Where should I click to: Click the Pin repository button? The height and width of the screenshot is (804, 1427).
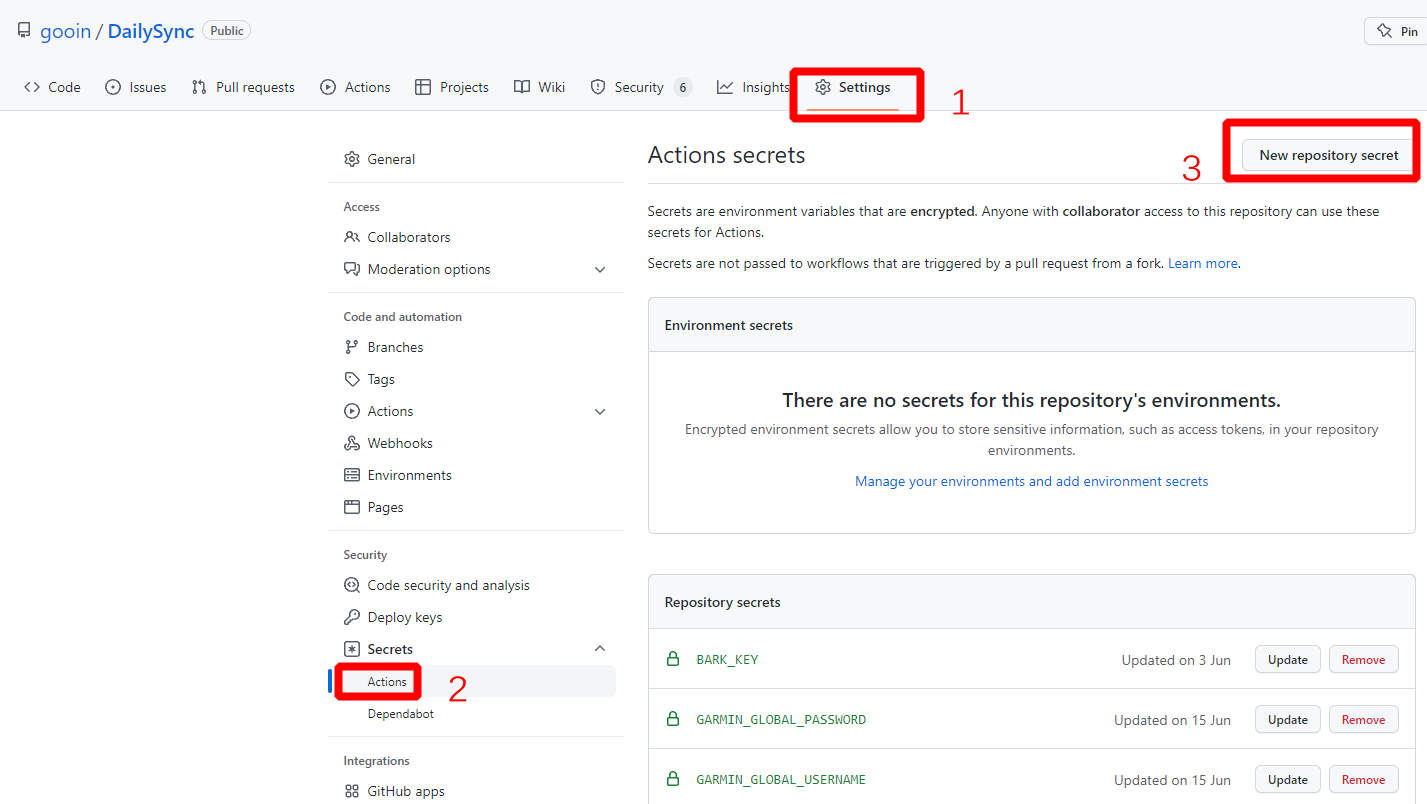coord(1396,31)
